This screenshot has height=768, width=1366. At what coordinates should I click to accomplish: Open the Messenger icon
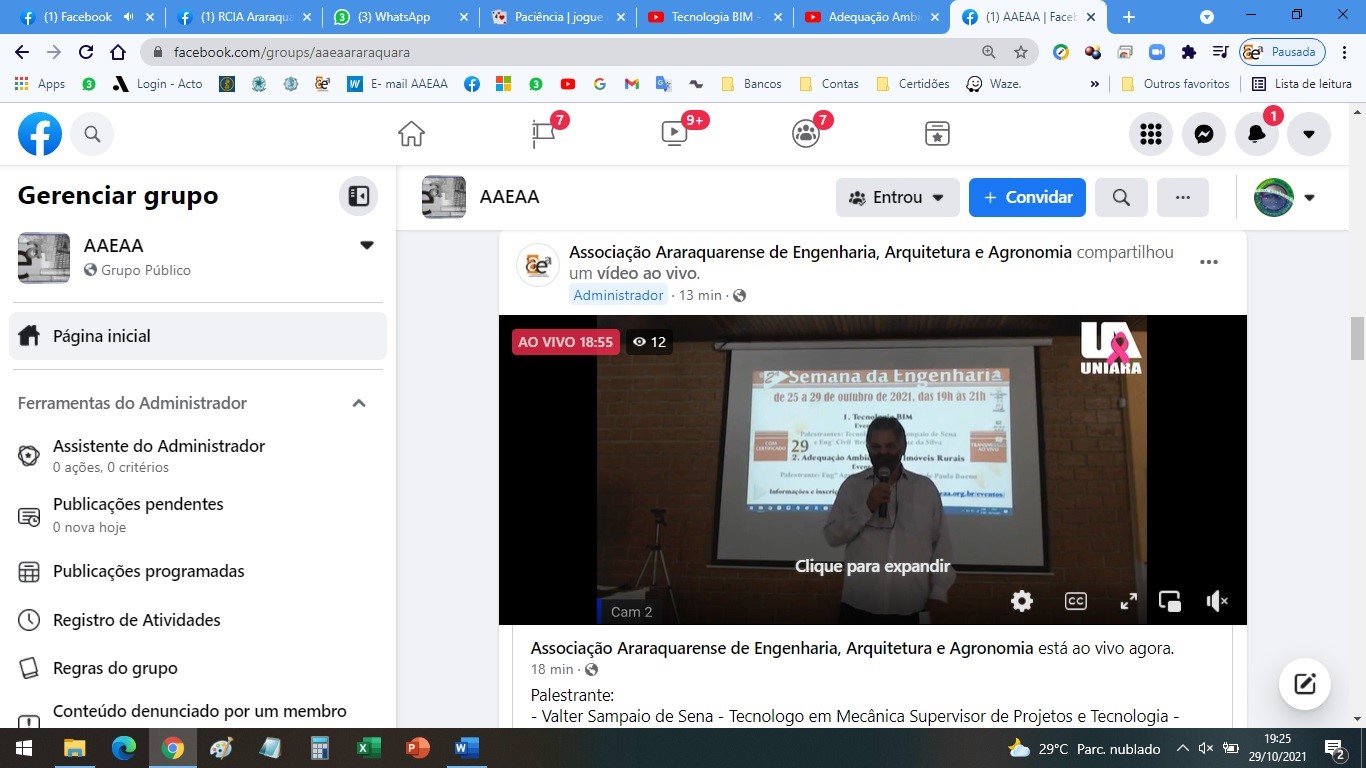coord(1204,134)
